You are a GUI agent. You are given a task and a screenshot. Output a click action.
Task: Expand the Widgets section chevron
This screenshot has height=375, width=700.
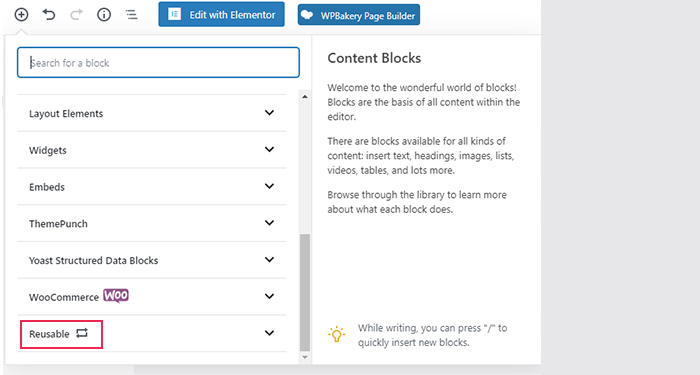coord(269,150)
